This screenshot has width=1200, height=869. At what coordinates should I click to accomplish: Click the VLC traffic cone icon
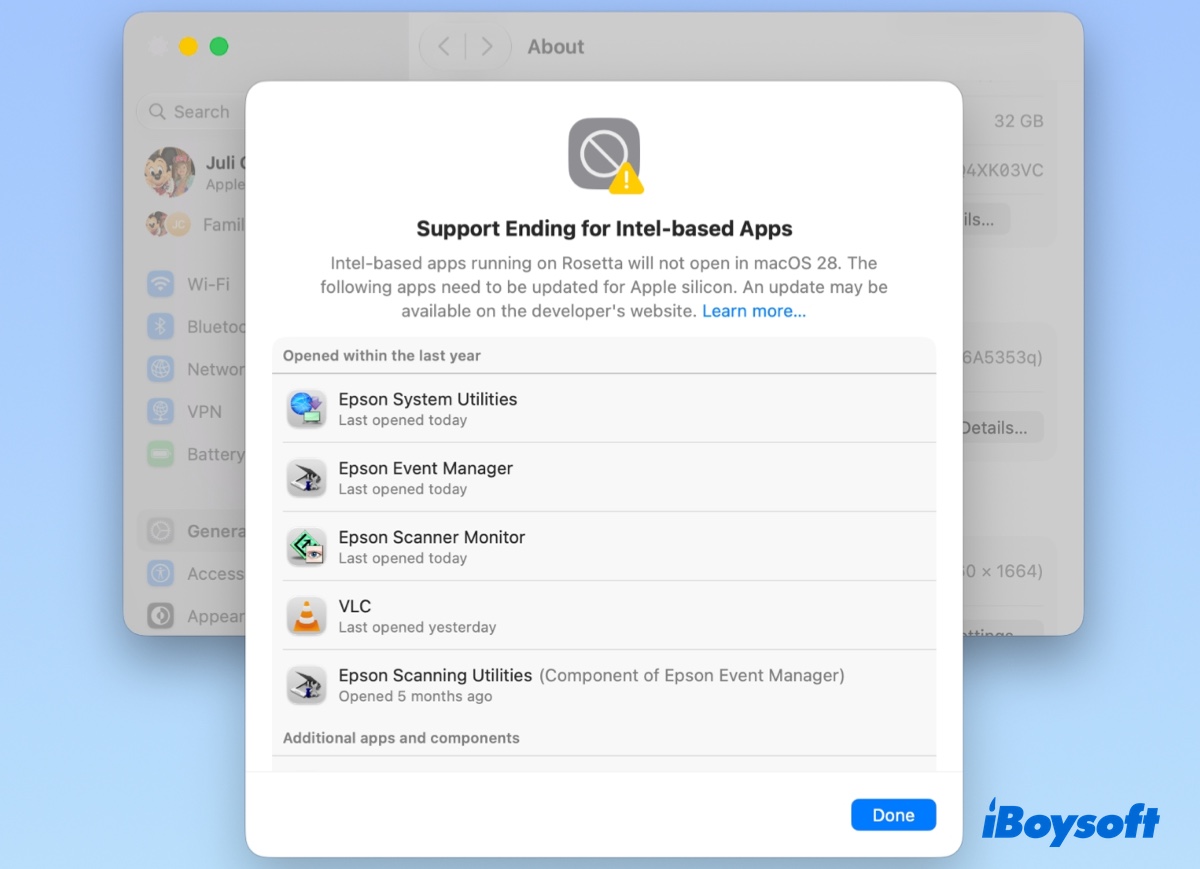click(x=306, y=616)
